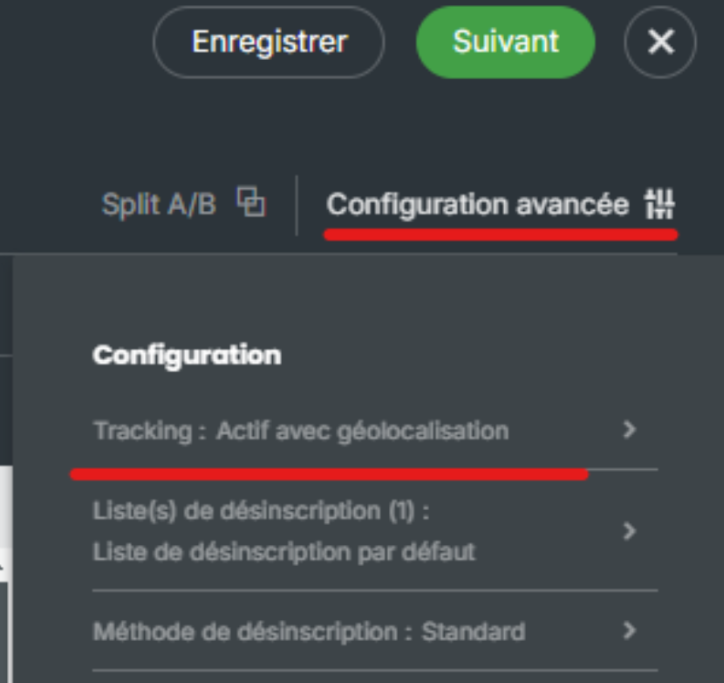Click the arrow beside Méthode de désinscription
Viewport: 724px width, 683px height.
[629, 631]
